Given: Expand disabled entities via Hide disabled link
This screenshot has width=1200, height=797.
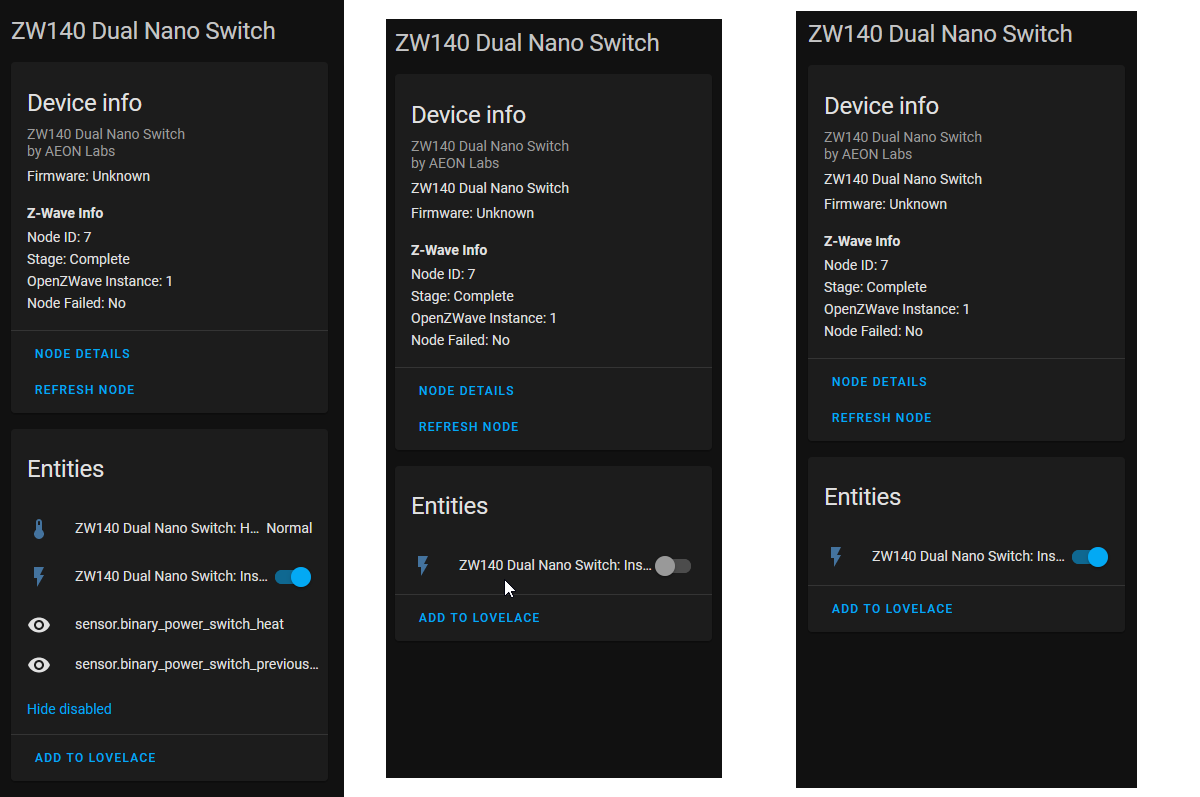Looking at the screenshot, I should tap(68, 708).
